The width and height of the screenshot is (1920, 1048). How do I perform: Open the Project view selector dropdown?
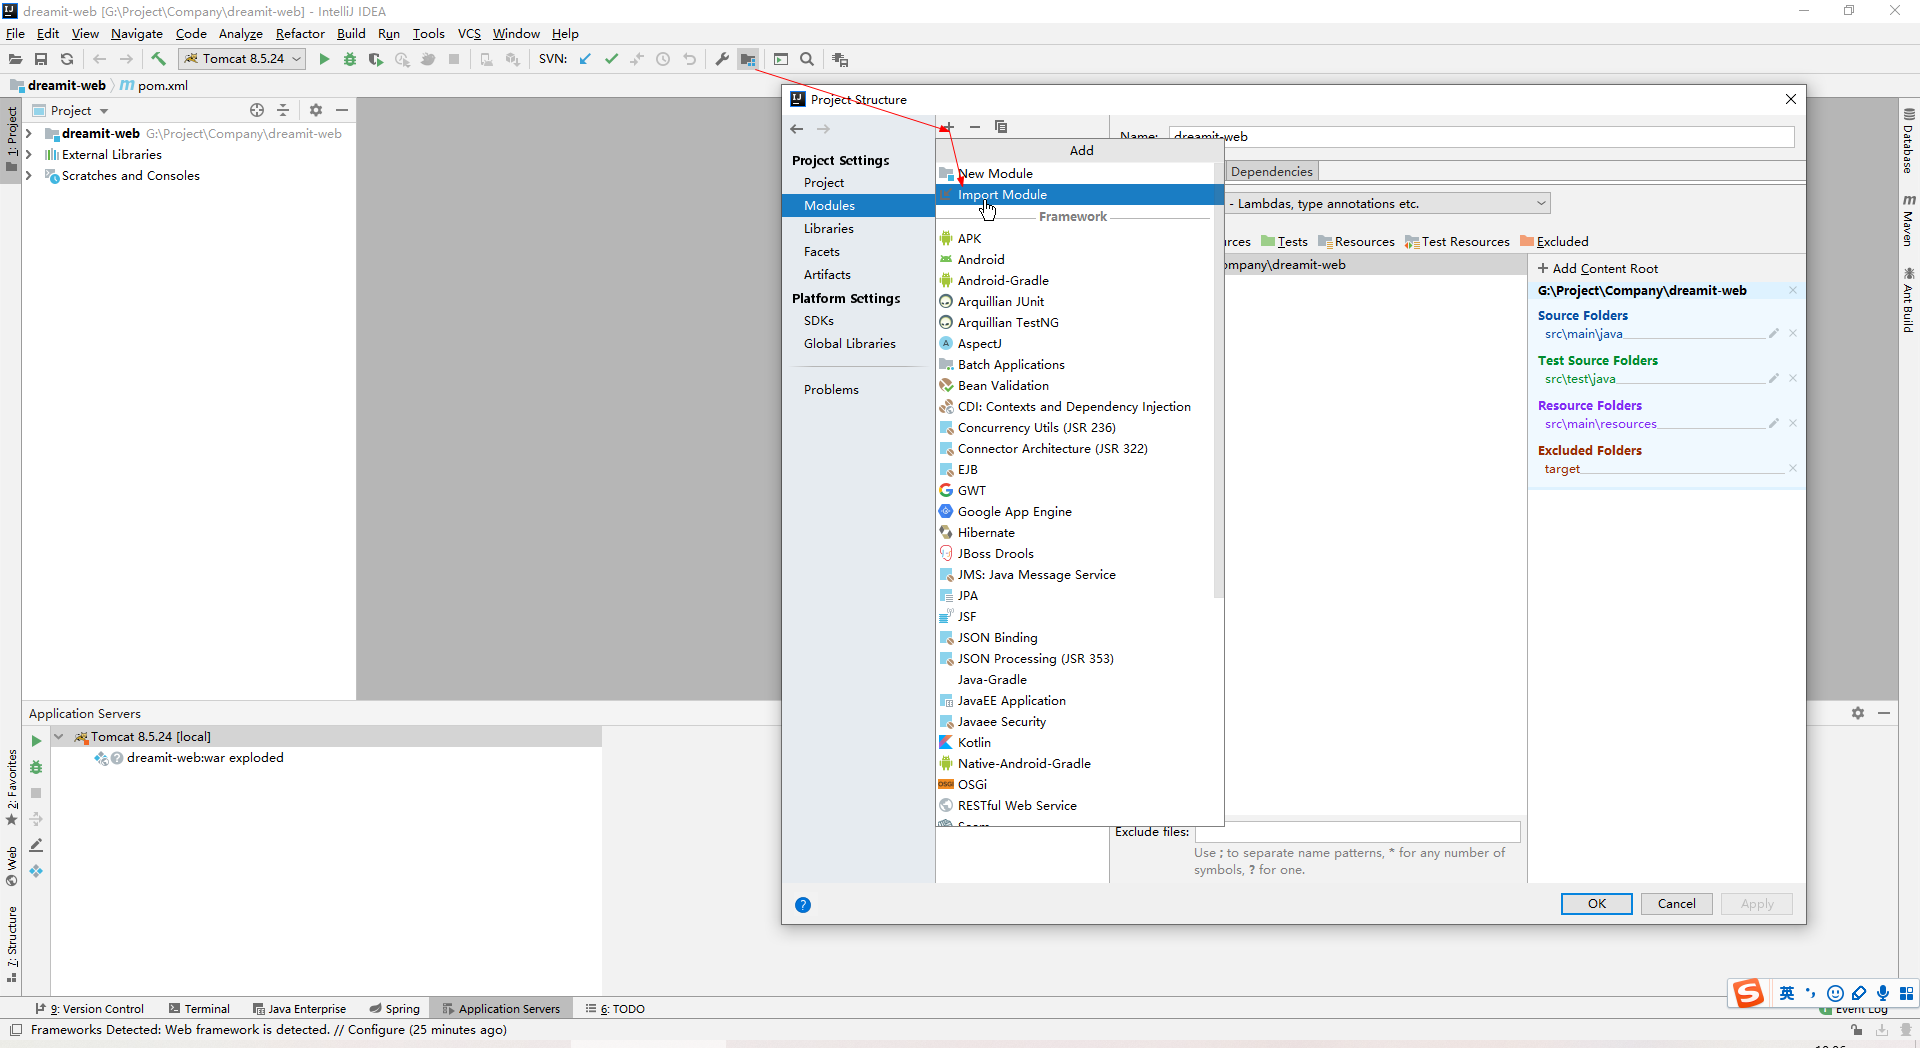coord(71,110)
